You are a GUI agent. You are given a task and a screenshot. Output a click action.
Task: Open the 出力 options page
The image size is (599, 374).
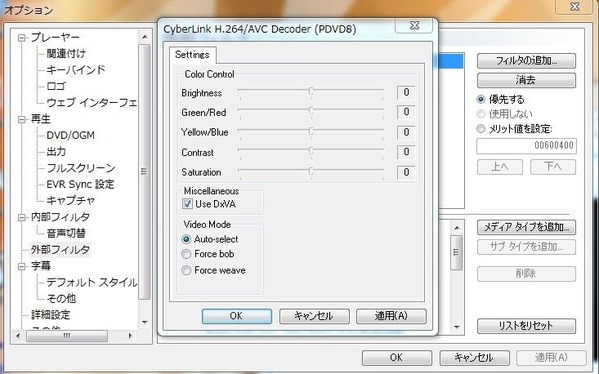click(56, 152)
